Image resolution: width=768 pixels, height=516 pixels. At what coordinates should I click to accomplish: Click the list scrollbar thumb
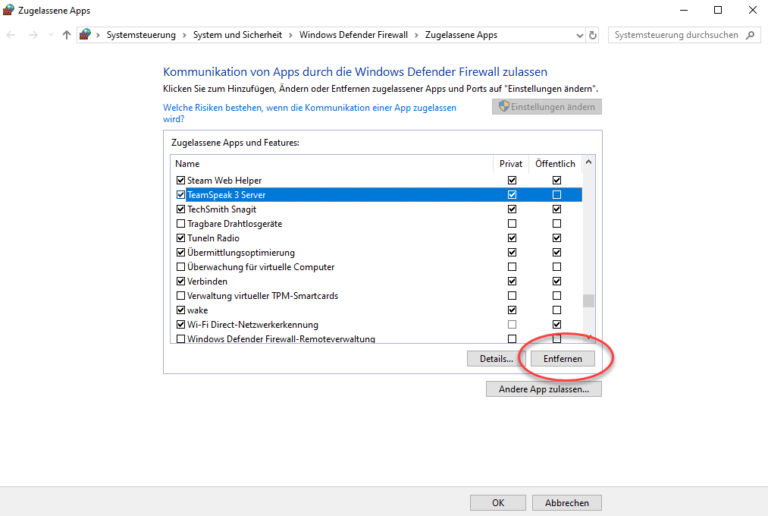coord(589,300)
